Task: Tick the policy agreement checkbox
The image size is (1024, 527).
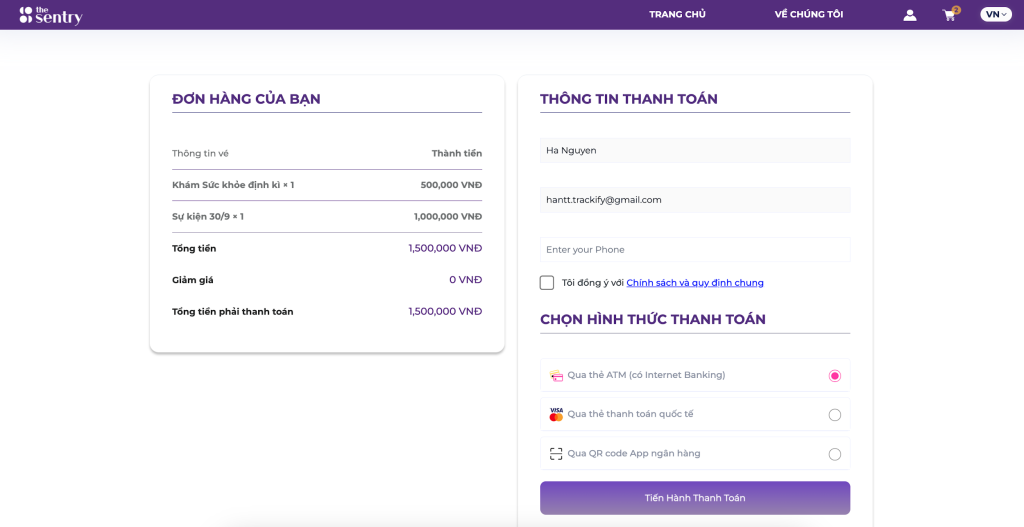Action: point(547,283)
